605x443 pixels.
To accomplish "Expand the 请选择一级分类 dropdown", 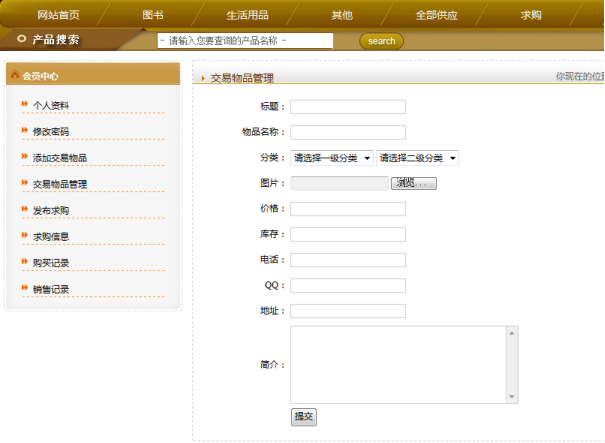I will [x=332, y=158].
